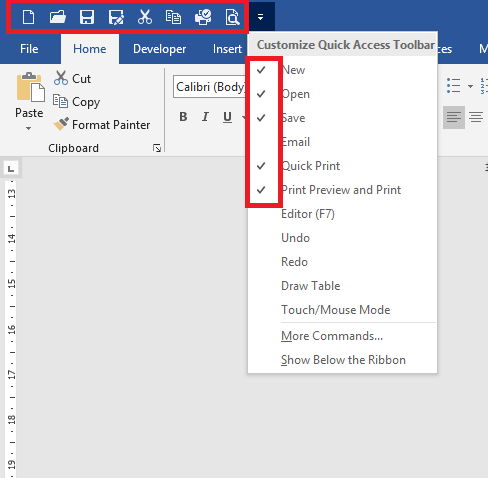Check Undo in the customize menu
488x478 pixels.
tap(342, 238)
